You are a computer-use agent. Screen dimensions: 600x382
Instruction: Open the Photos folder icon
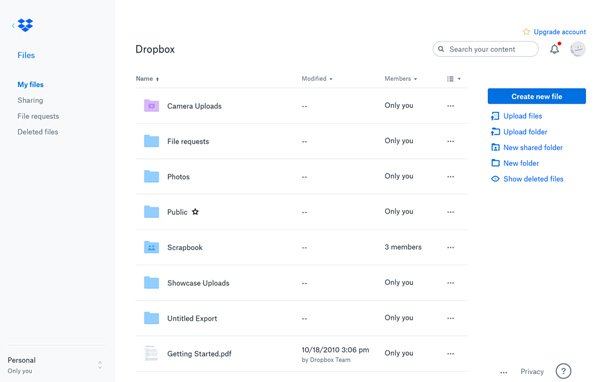point(152,176)
